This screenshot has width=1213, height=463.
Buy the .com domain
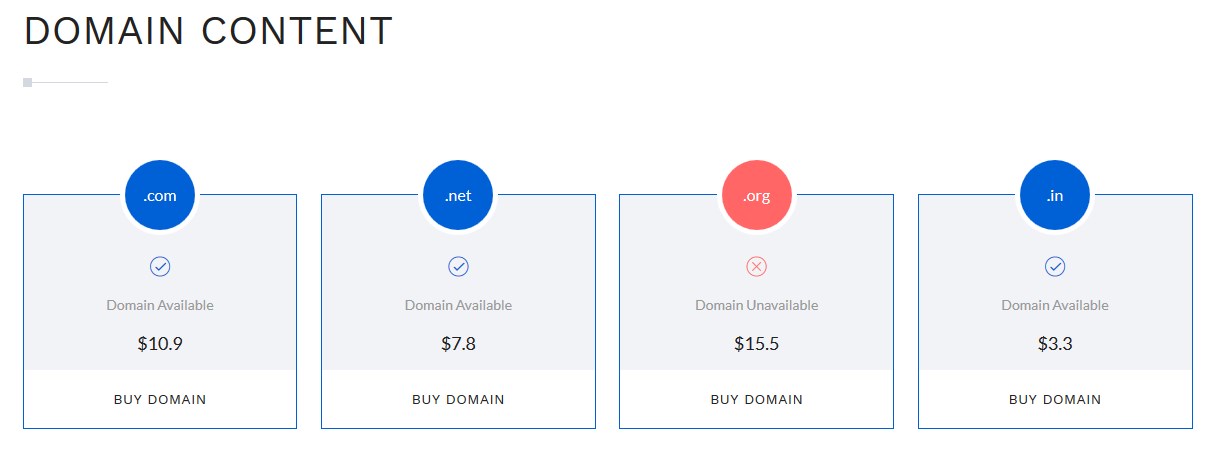click(x=160, y=399)
